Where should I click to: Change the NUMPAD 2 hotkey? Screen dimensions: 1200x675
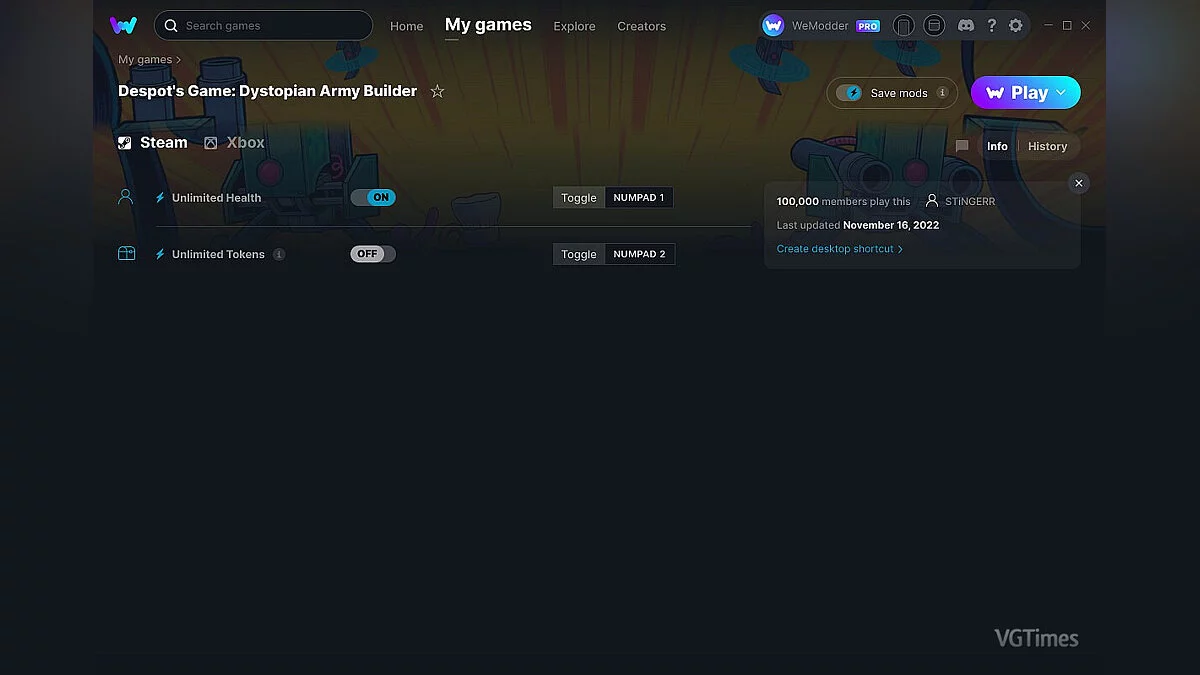pos(640,254)
